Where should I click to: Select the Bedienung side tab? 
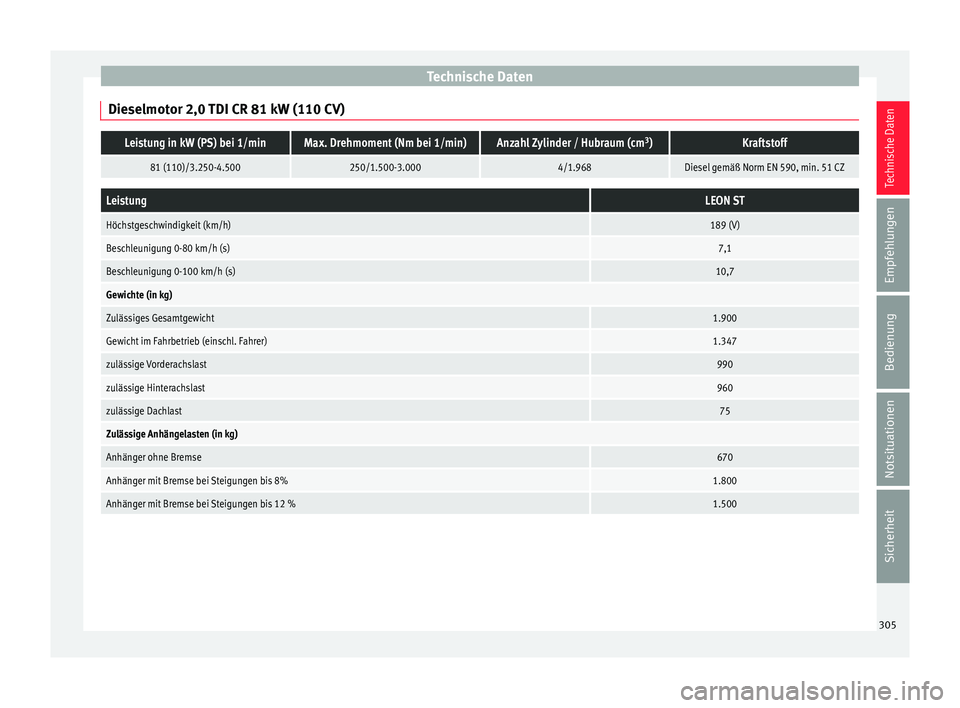click(892, 342)
